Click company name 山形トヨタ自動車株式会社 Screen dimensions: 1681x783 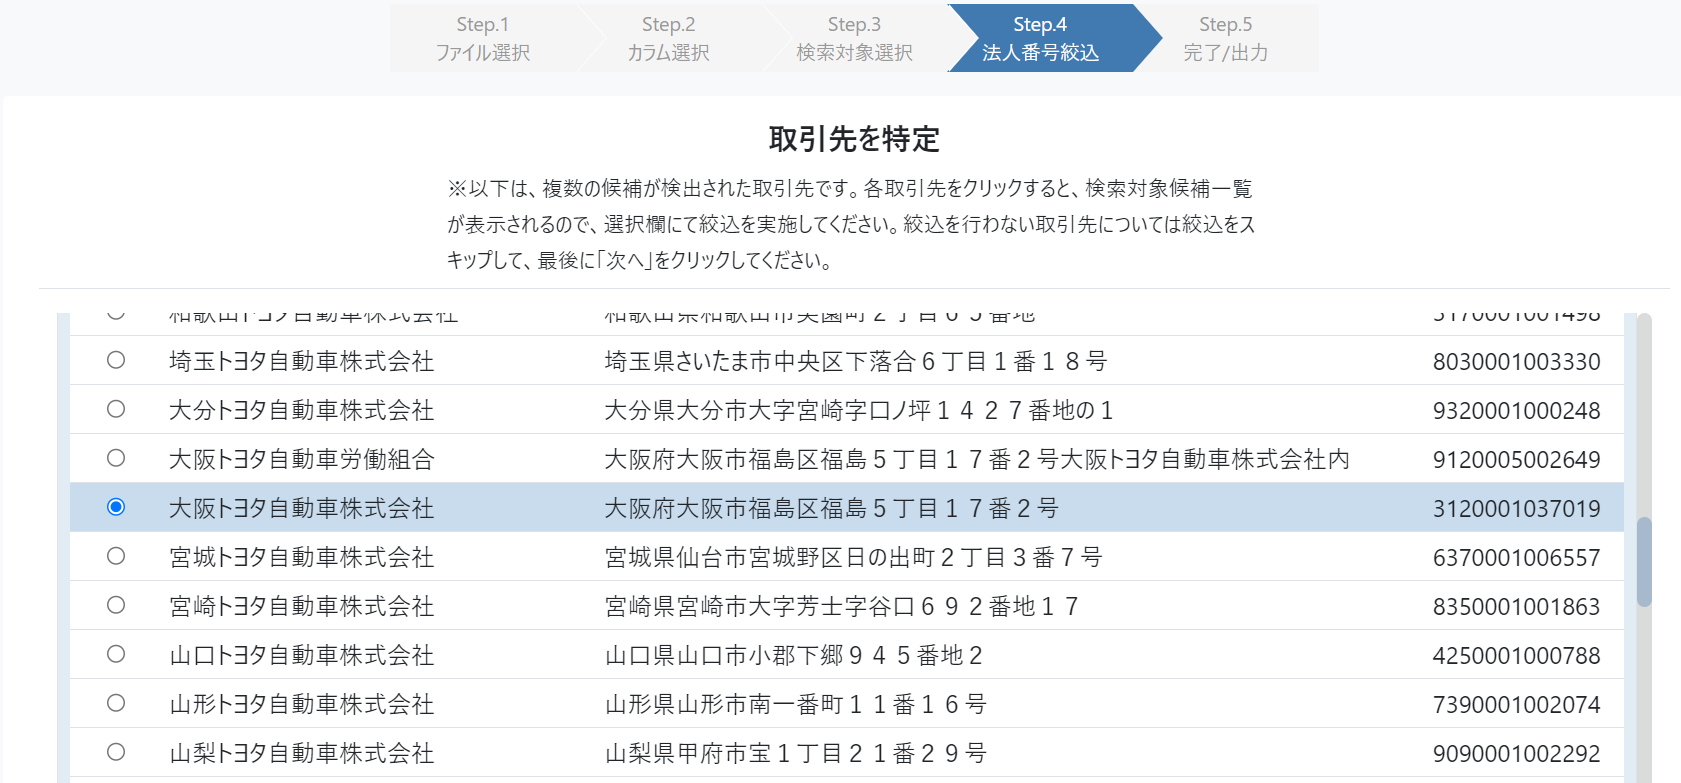302,704
